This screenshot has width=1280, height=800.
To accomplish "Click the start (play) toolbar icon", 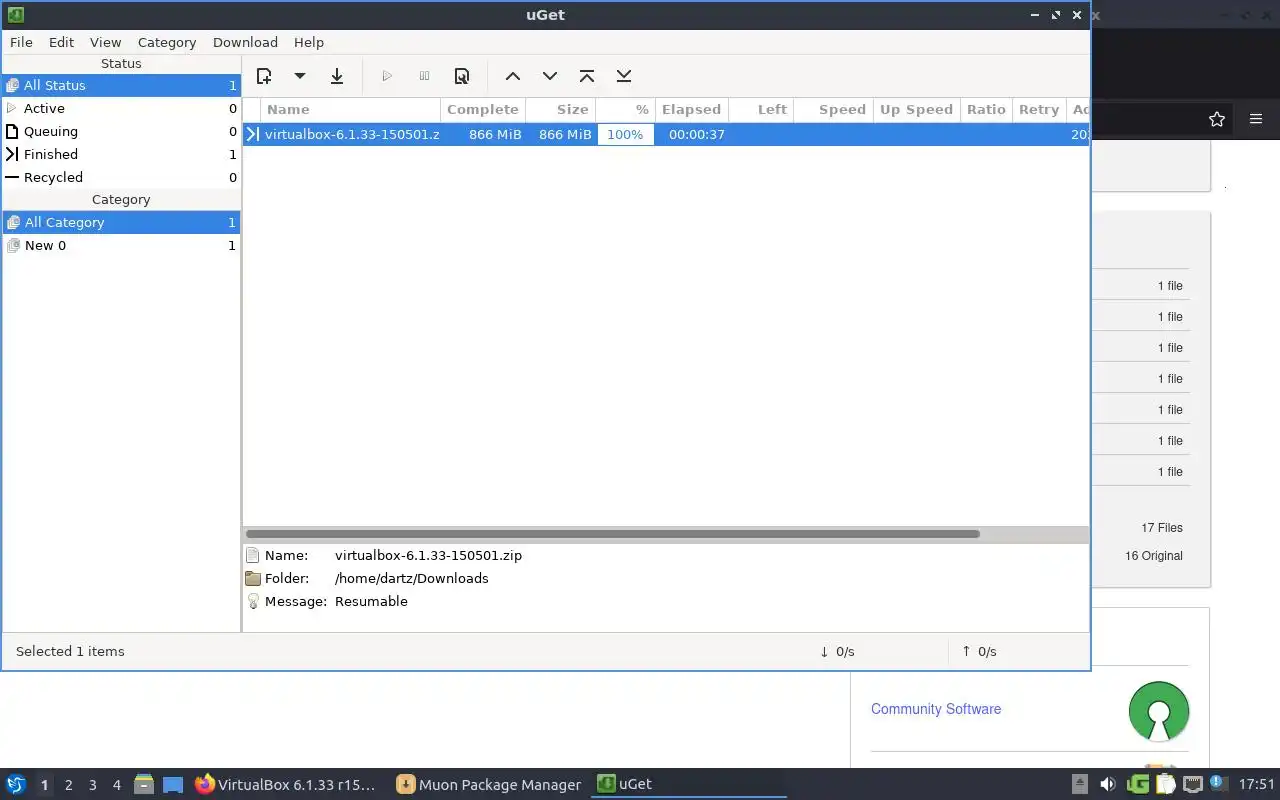I will click(387, 76).
